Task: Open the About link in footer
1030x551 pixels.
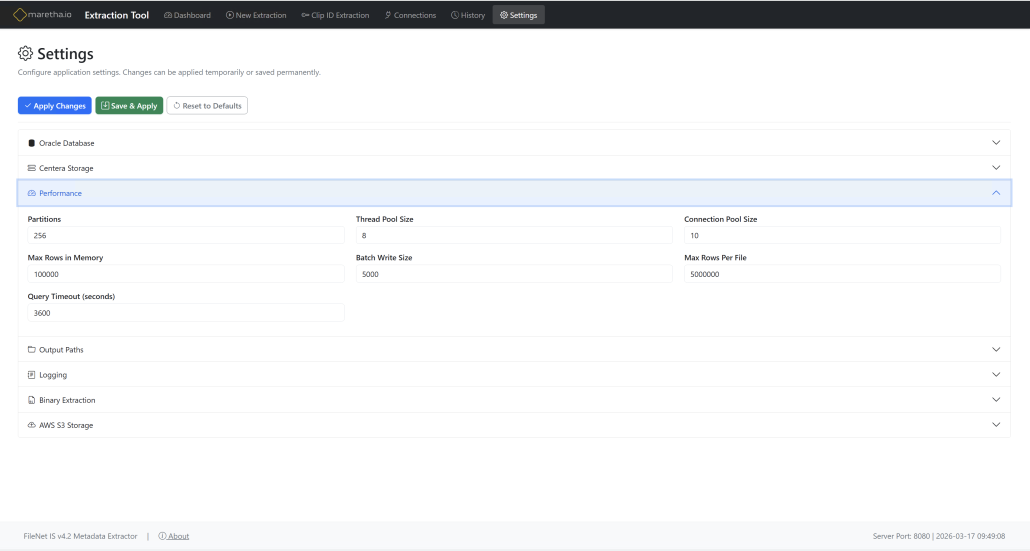Action: 173,536
